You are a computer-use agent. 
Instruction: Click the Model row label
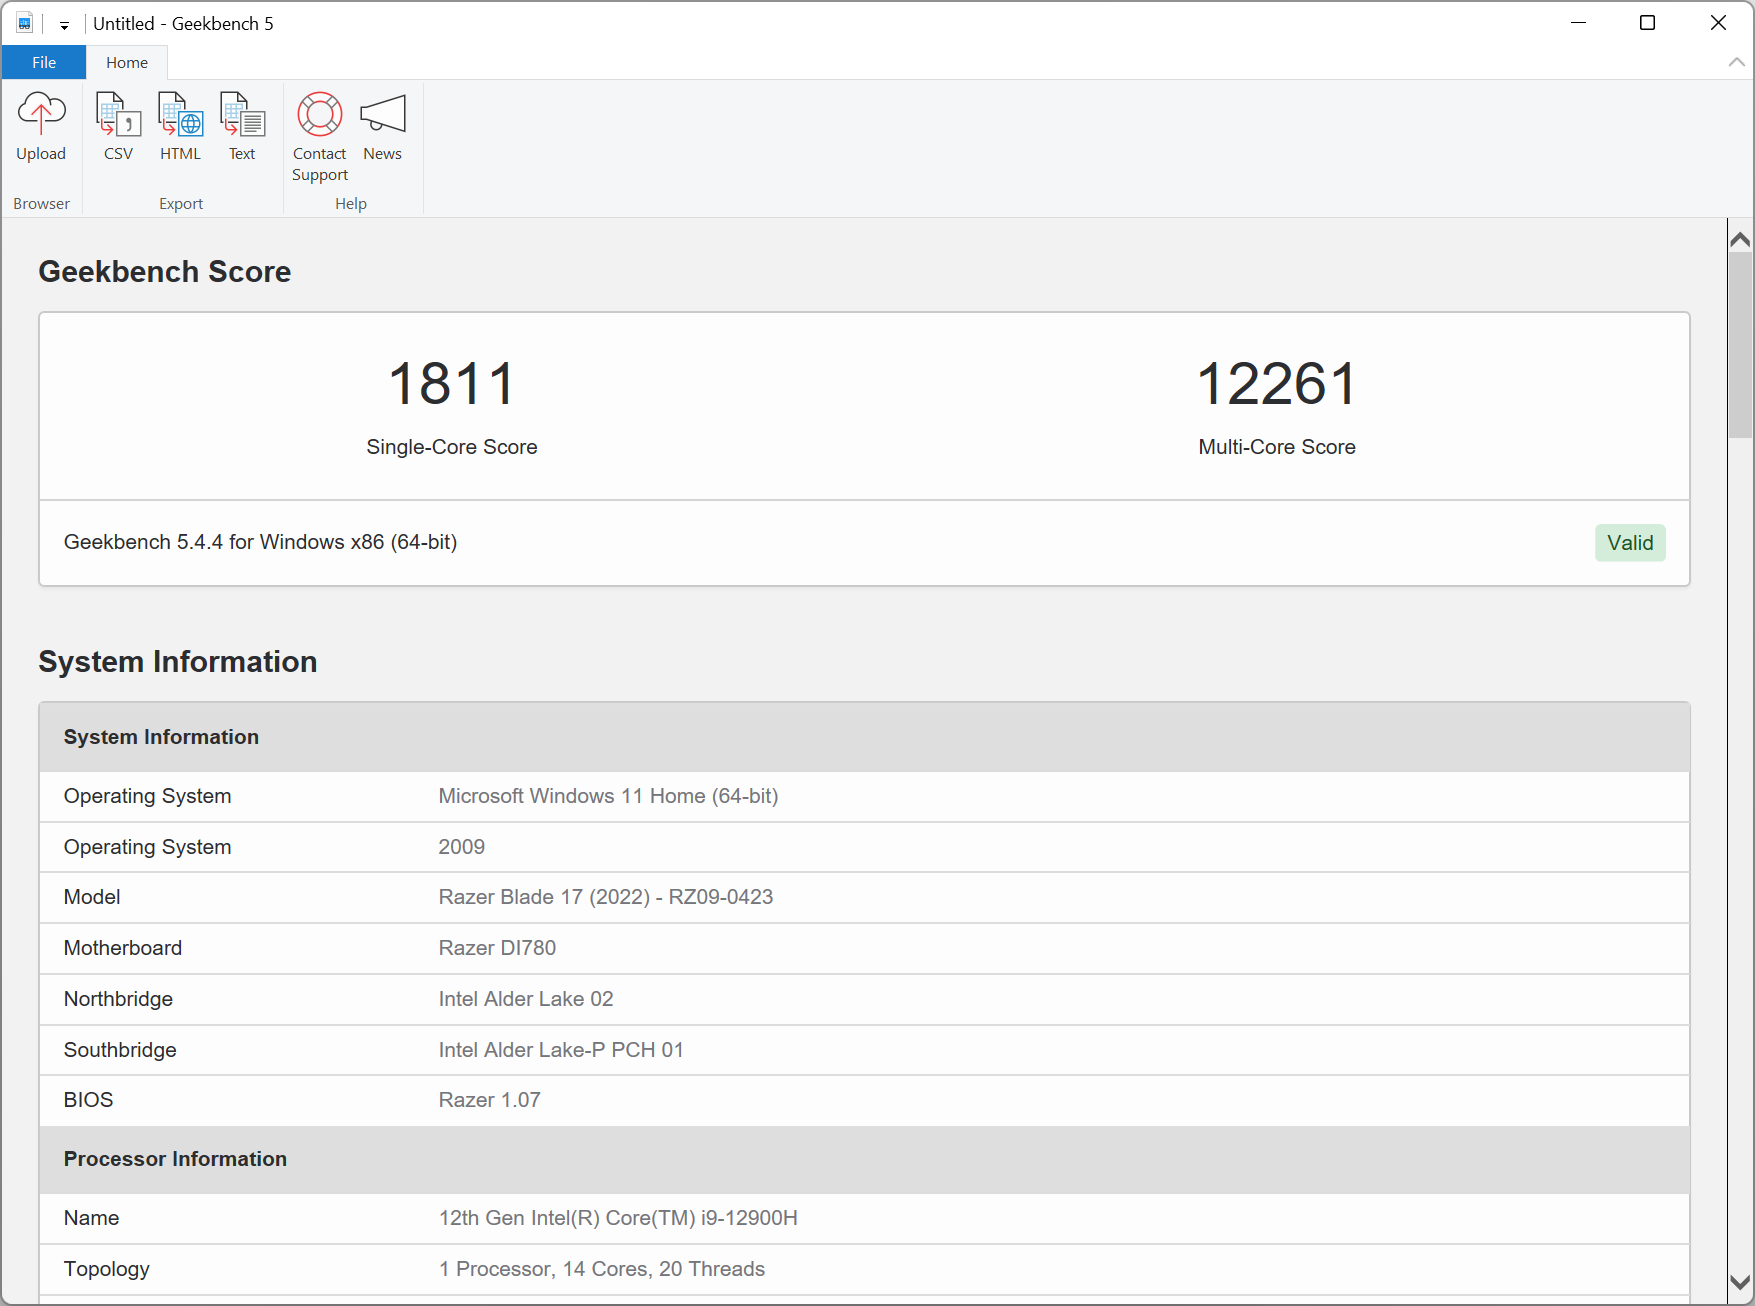point(92,897)
